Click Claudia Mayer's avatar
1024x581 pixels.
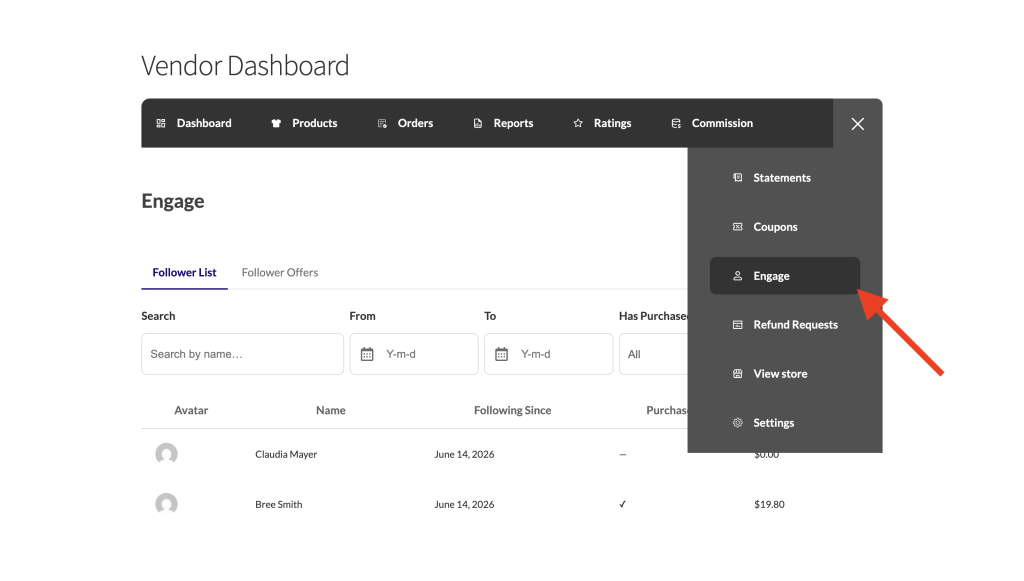tap(167, 454)
